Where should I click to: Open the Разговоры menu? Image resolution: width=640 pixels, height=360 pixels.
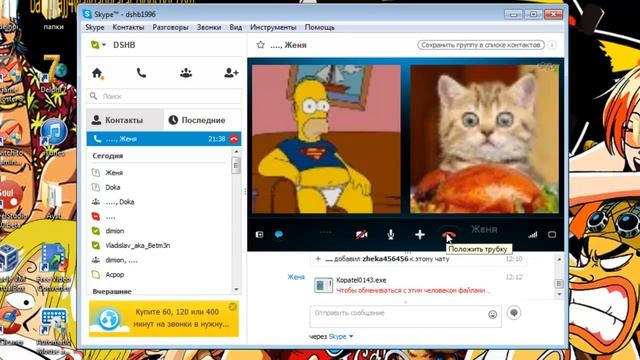click(170, 27)
